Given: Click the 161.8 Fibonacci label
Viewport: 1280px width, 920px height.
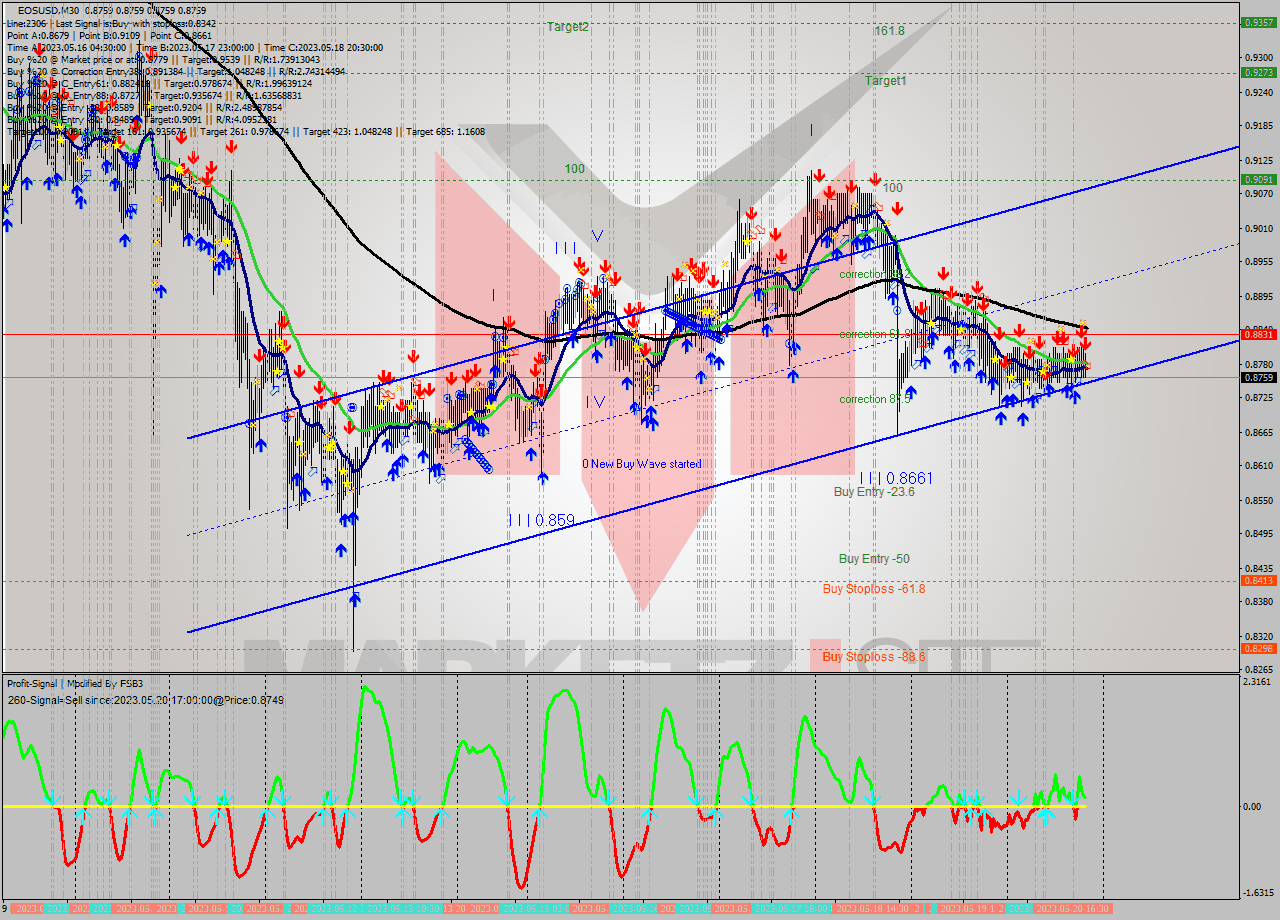Looking at the screenshot, I should click(x=889, y=31).
